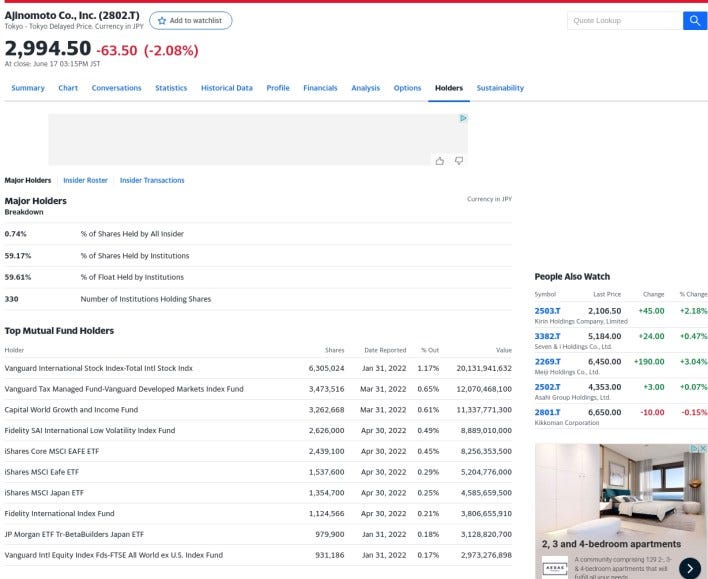Click the iShares MSCI Japan ETF holder name
The image size is (708, 579).
44,493
